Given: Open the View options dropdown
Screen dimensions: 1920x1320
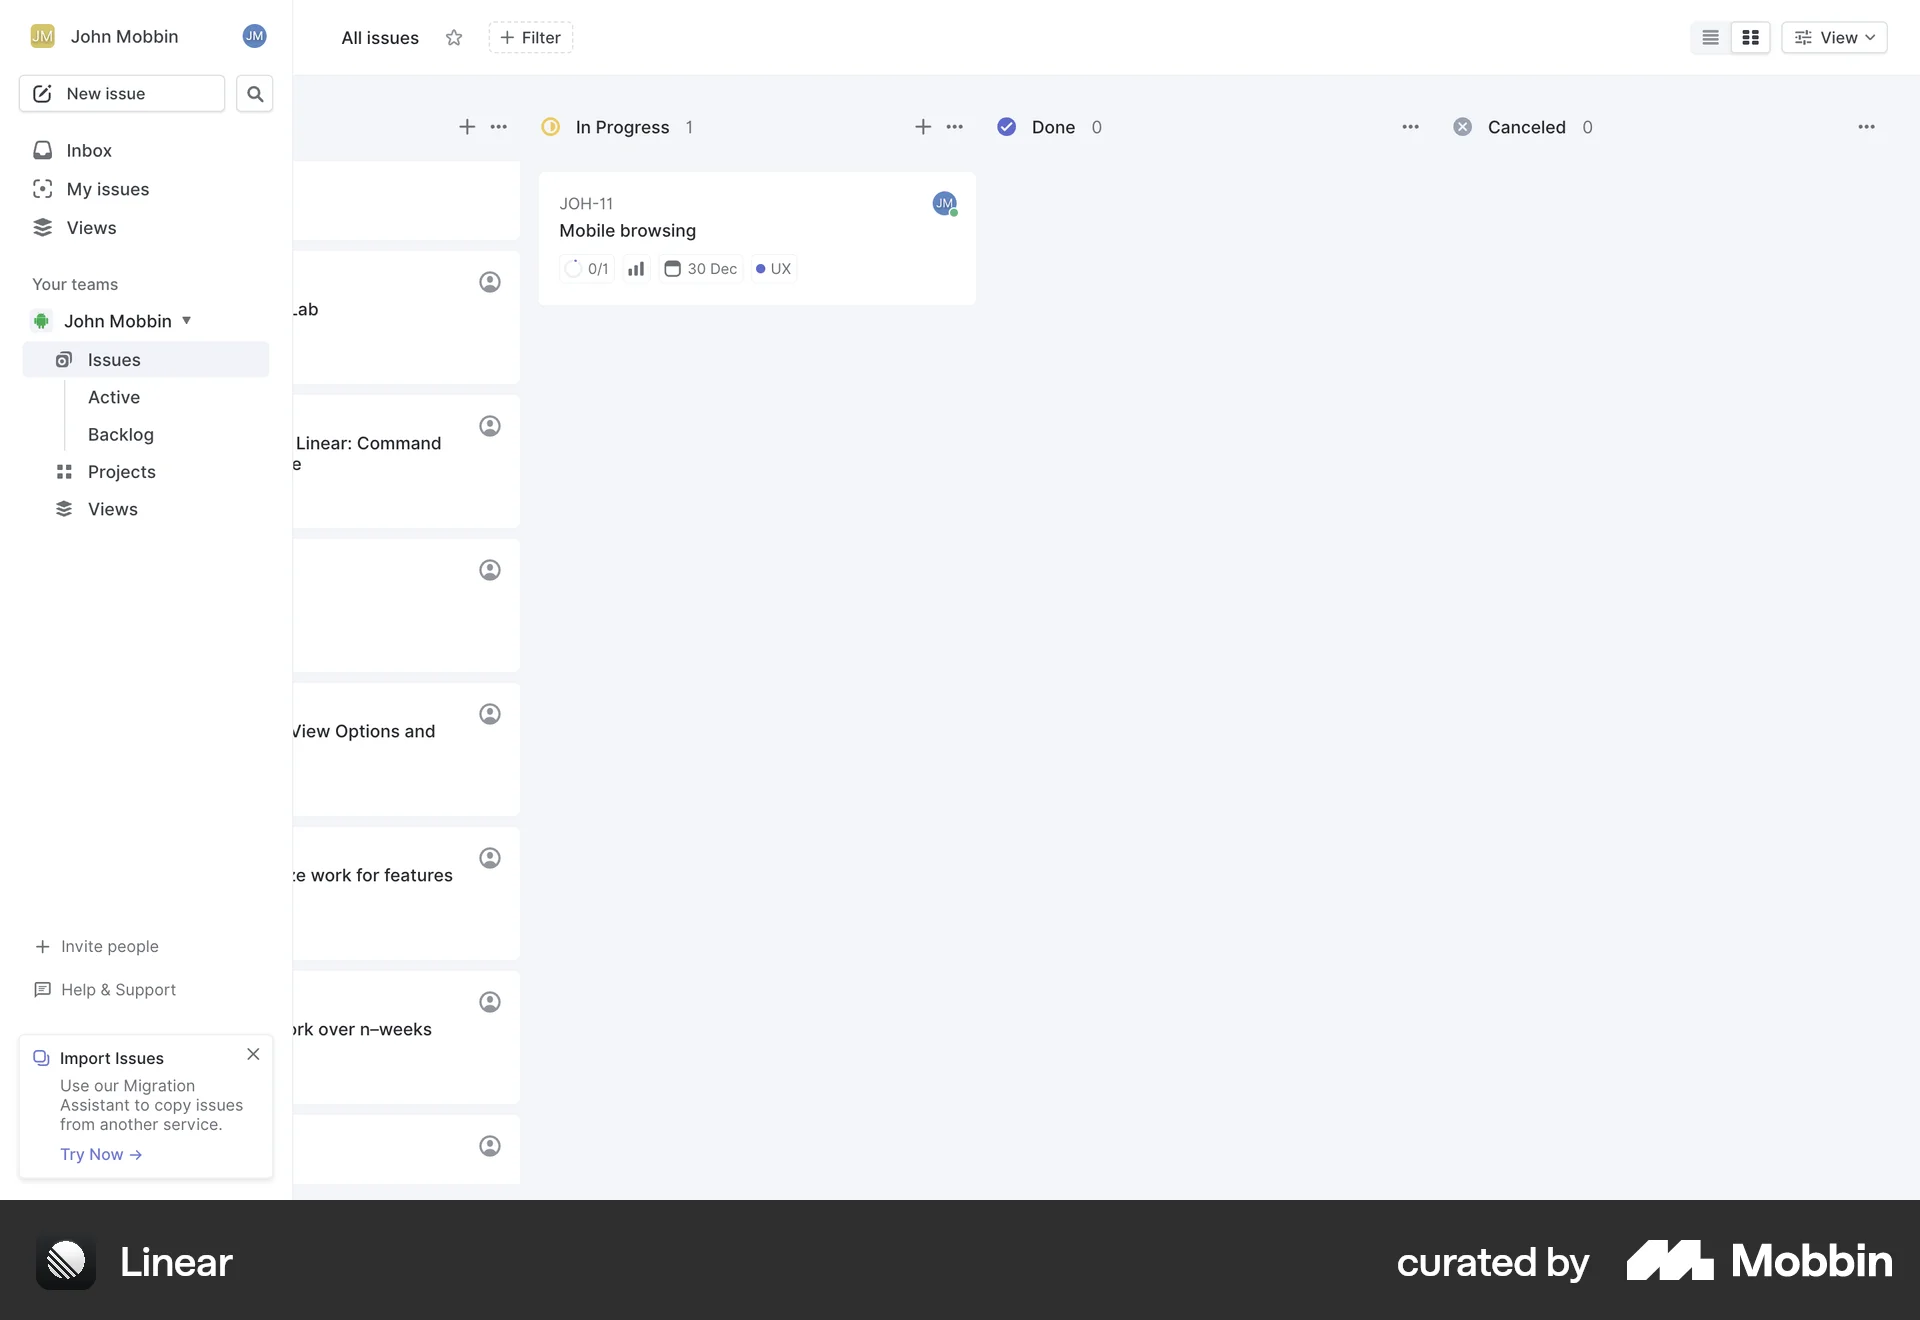Looking at the screenshot, I should tap(1835, 37).
